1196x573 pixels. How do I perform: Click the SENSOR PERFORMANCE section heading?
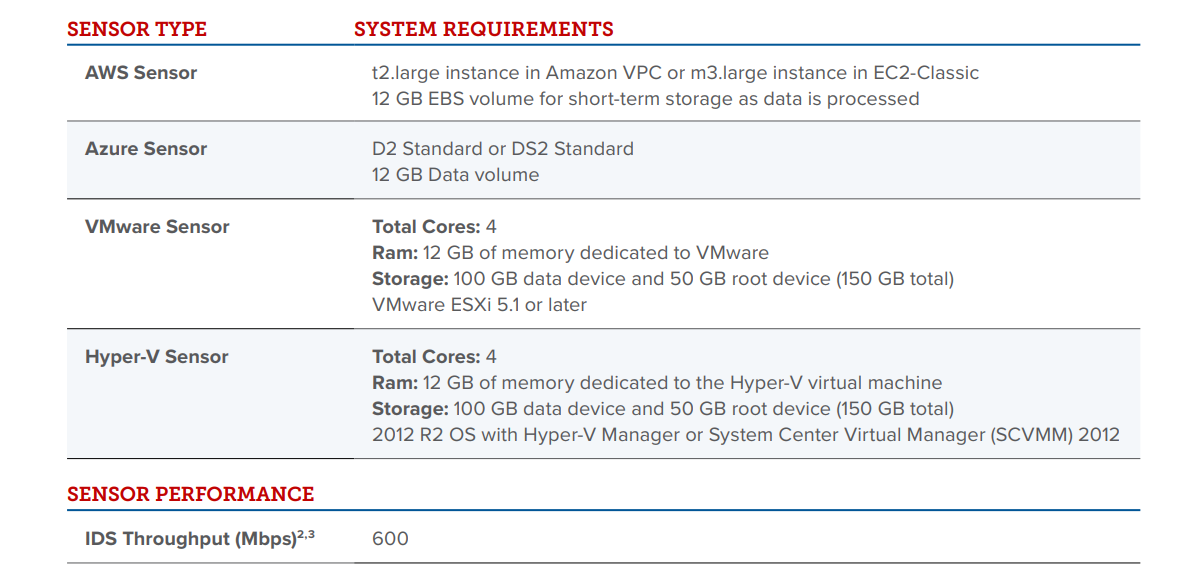pos(190,494)
